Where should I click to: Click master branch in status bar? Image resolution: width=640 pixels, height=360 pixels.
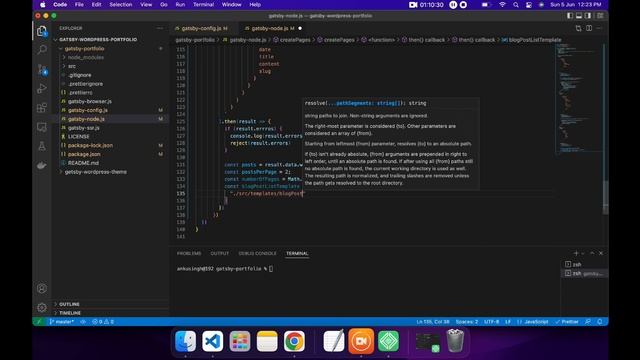point(62,322)
